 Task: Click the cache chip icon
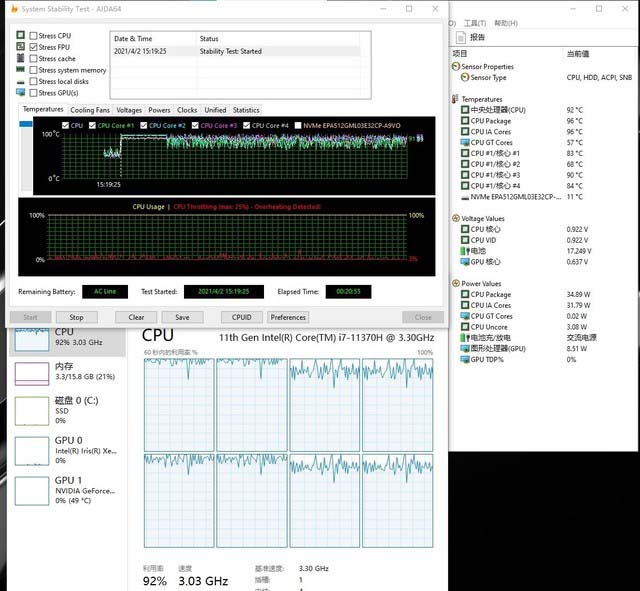click(20, 58)
